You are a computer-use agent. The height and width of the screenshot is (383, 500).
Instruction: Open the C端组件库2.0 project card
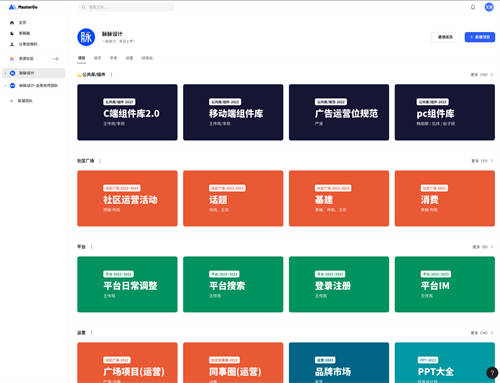(127, 112)
